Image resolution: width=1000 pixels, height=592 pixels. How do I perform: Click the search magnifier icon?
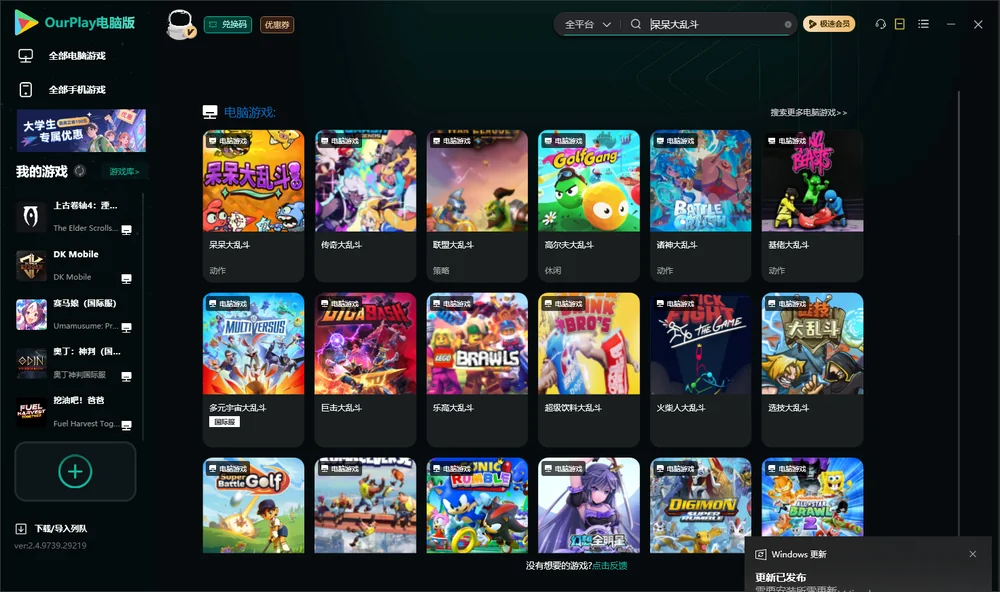pos(636,24)
